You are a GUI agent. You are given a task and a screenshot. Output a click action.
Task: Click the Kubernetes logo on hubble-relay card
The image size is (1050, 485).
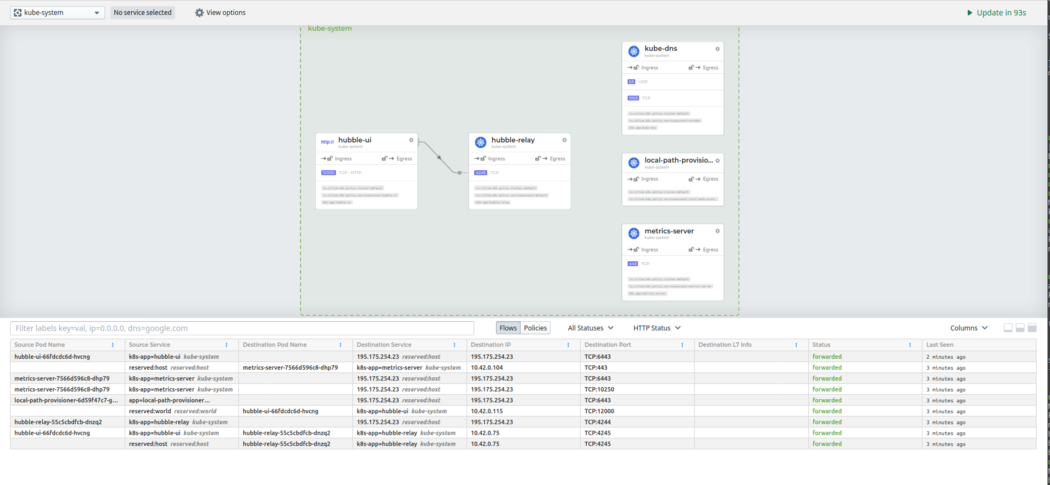(x=481, y=142)
